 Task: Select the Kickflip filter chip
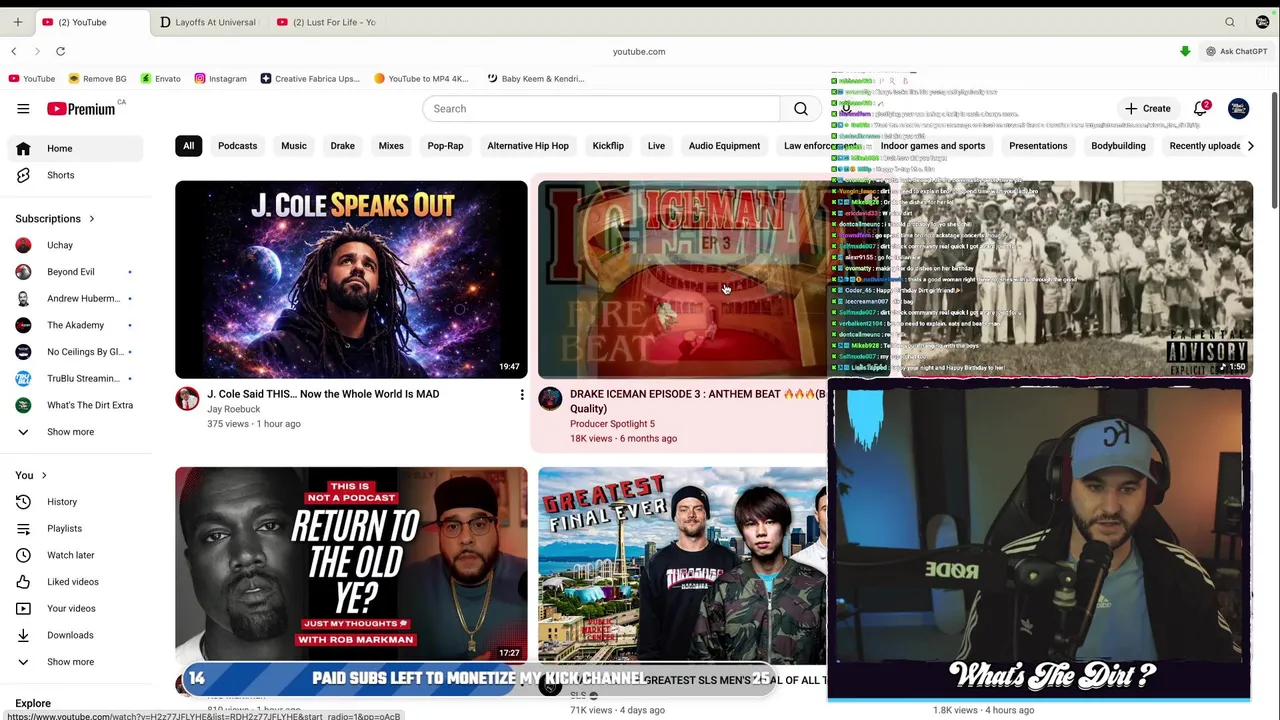click(608, 146)
